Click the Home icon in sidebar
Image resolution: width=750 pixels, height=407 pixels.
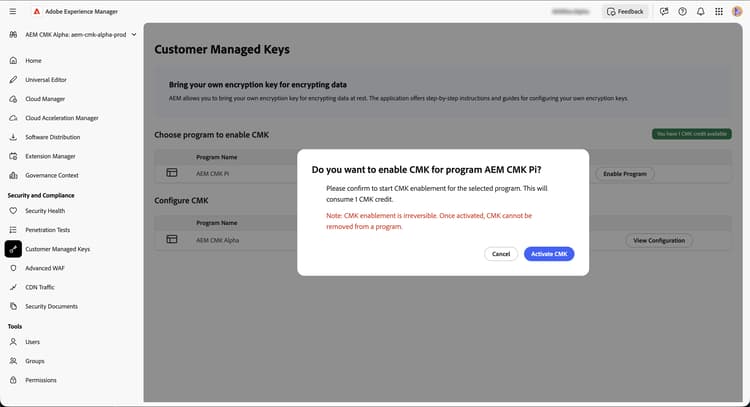13,61
